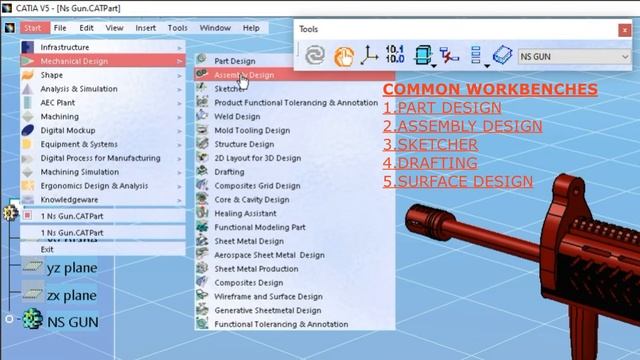Click the Part Design workbench icon

202,60
